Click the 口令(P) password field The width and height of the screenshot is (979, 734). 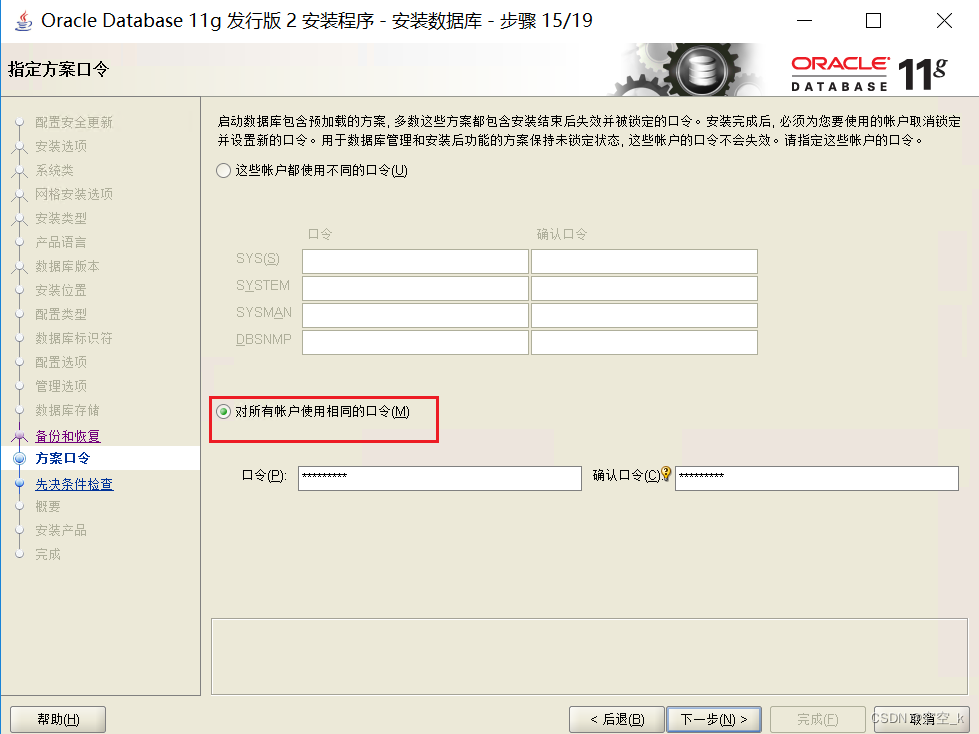click(x=440, y=478)
